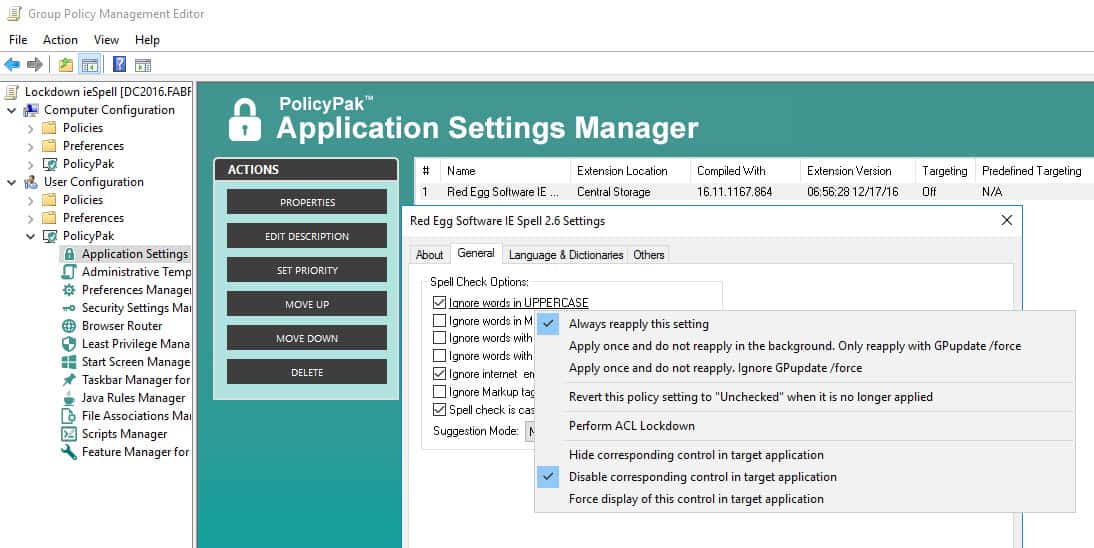Select the Browser Router globe icon
The width and height of the screenshot is (1094, 548).
click(69, 326)
